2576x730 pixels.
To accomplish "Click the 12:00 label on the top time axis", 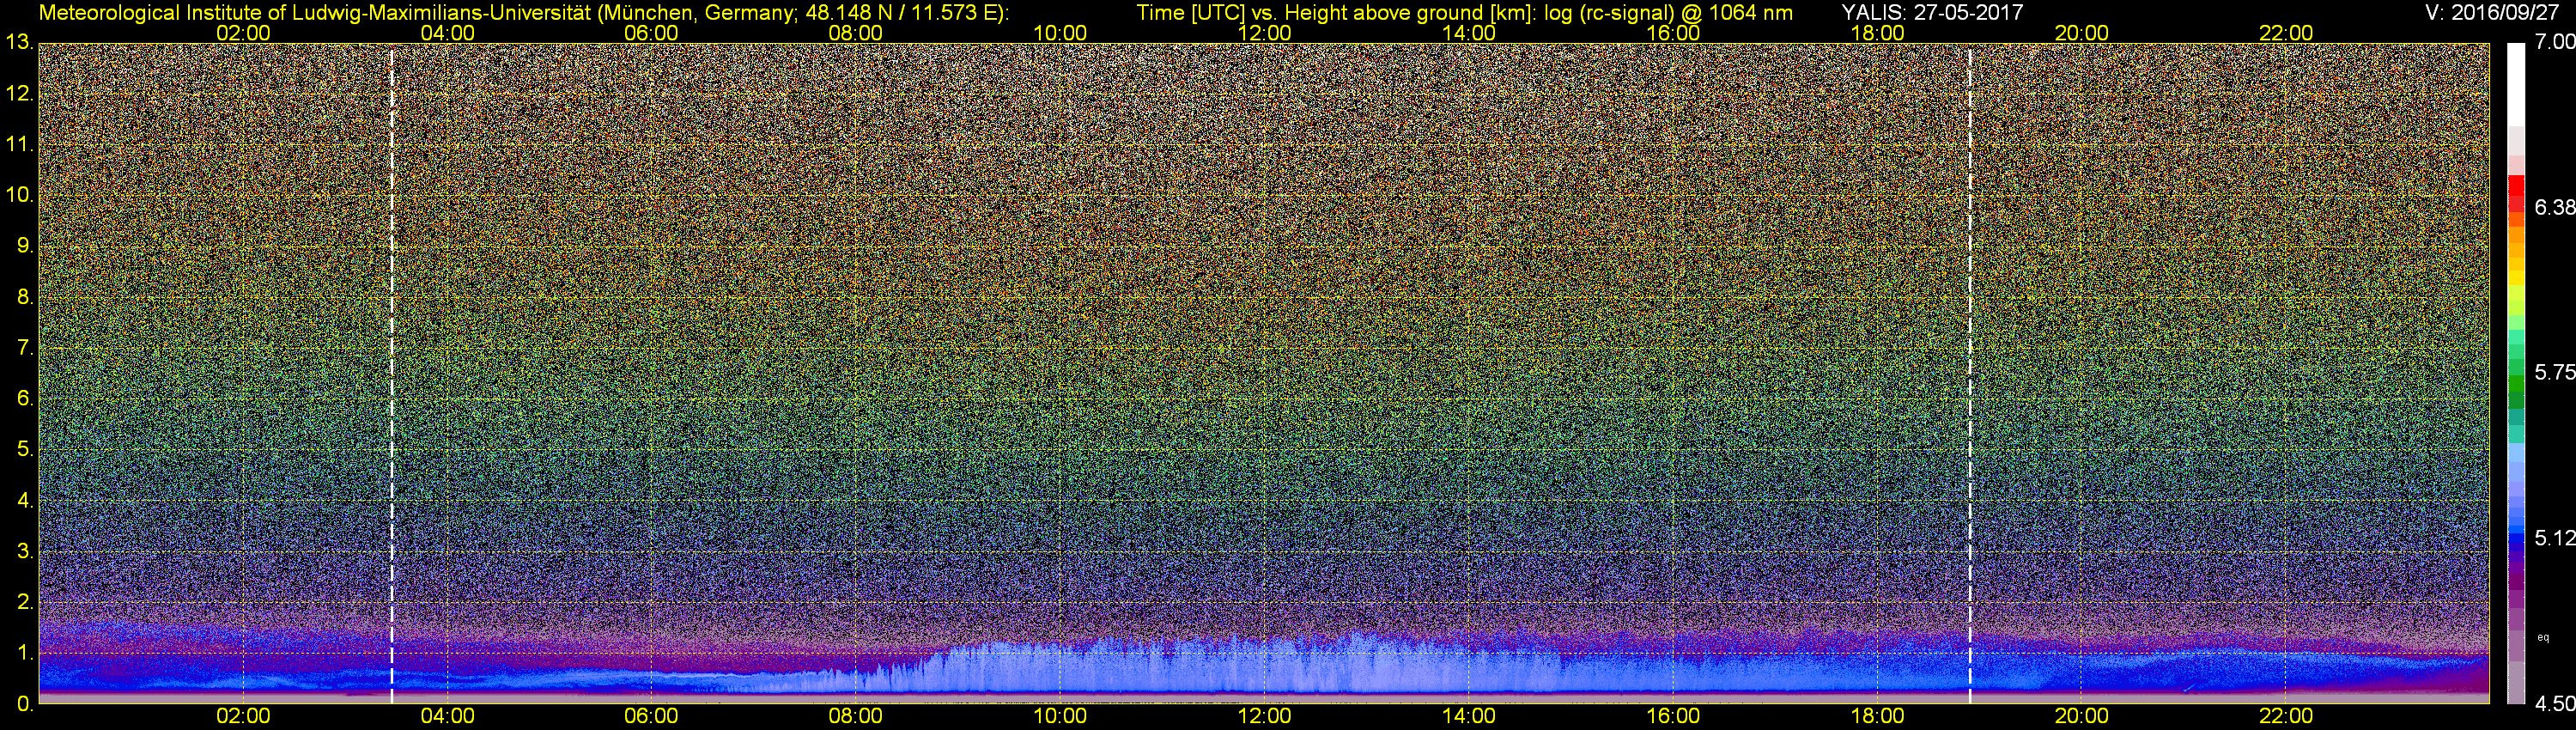I will pos(1264,32).
